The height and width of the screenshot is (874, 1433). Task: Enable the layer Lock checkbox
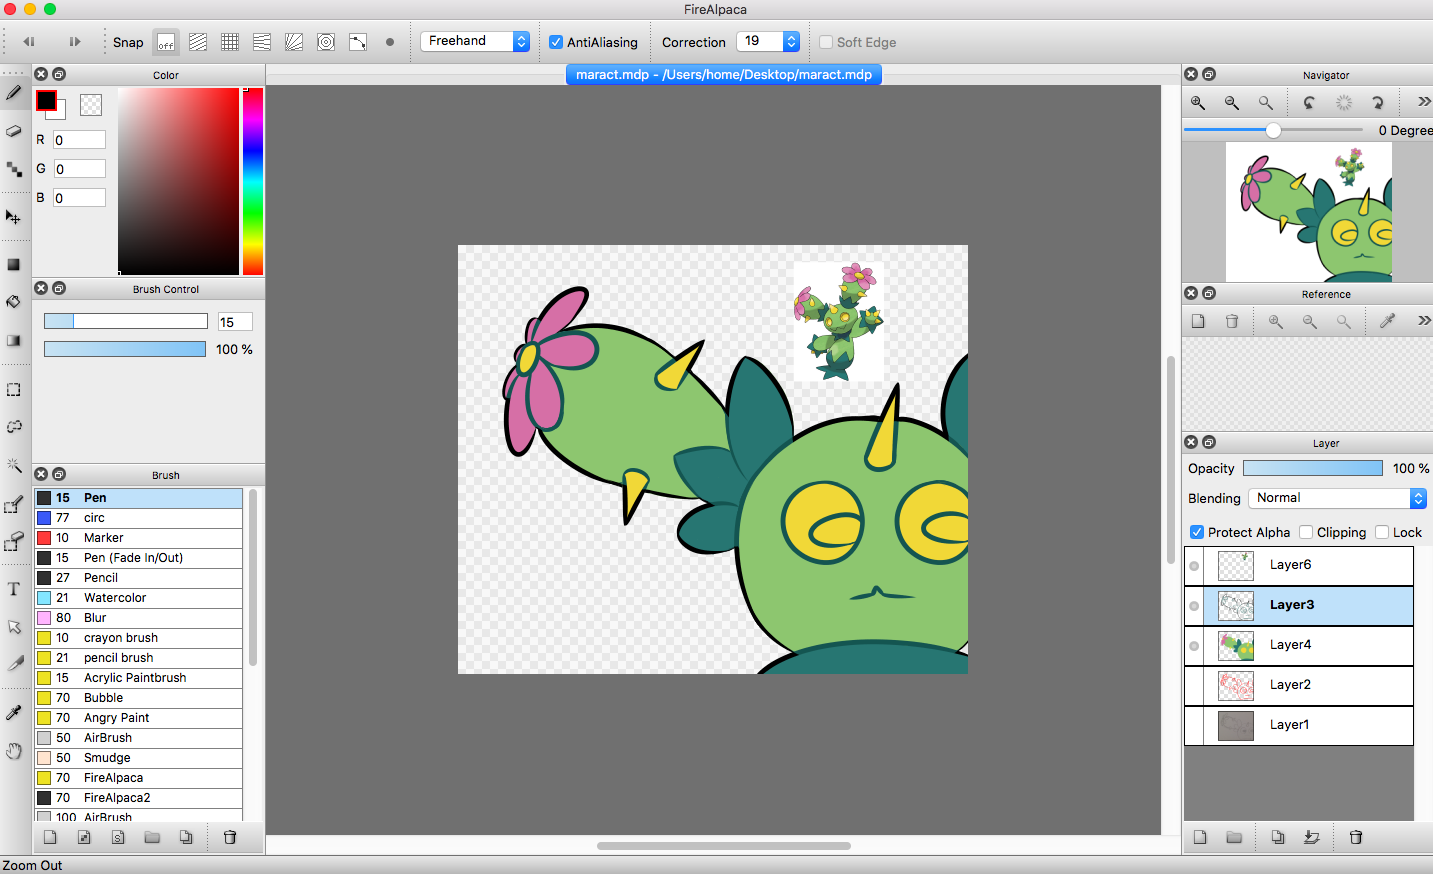click(x=1382, y=532)
